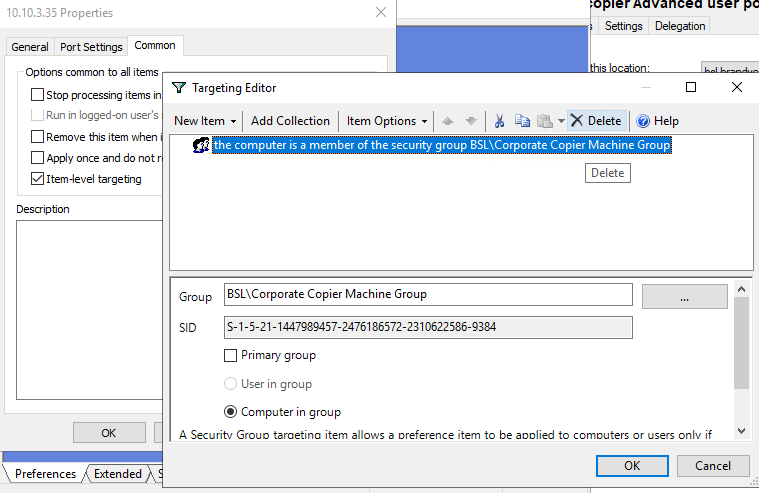Image resolution: width=759 pixels, height=493 pixels.
Task: Switch to the Extended tab at the bottom
Action: tap(118, 474)
